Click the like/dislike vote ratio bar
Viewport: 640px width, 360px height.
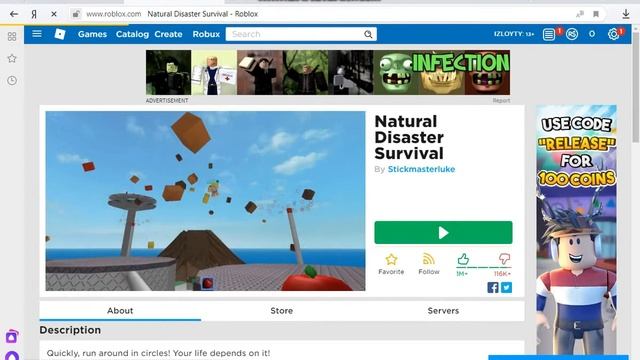[484, 267]
